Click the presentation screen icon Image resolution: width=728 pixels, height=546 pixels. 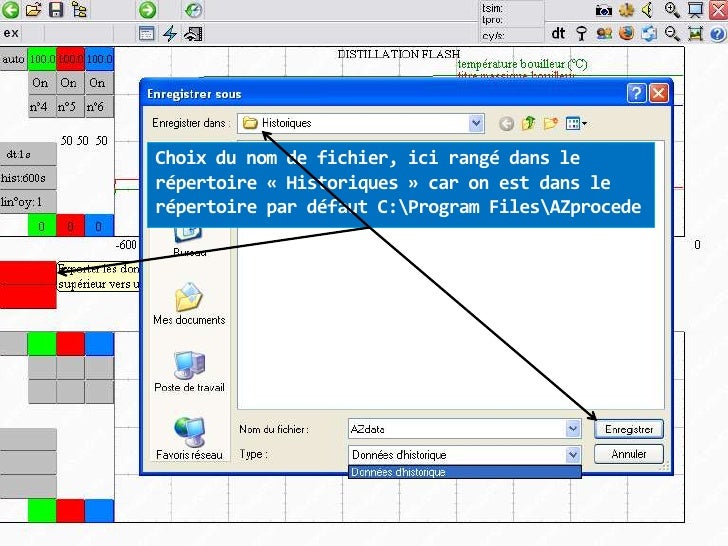pyautogui.click(x=695, y=10)
